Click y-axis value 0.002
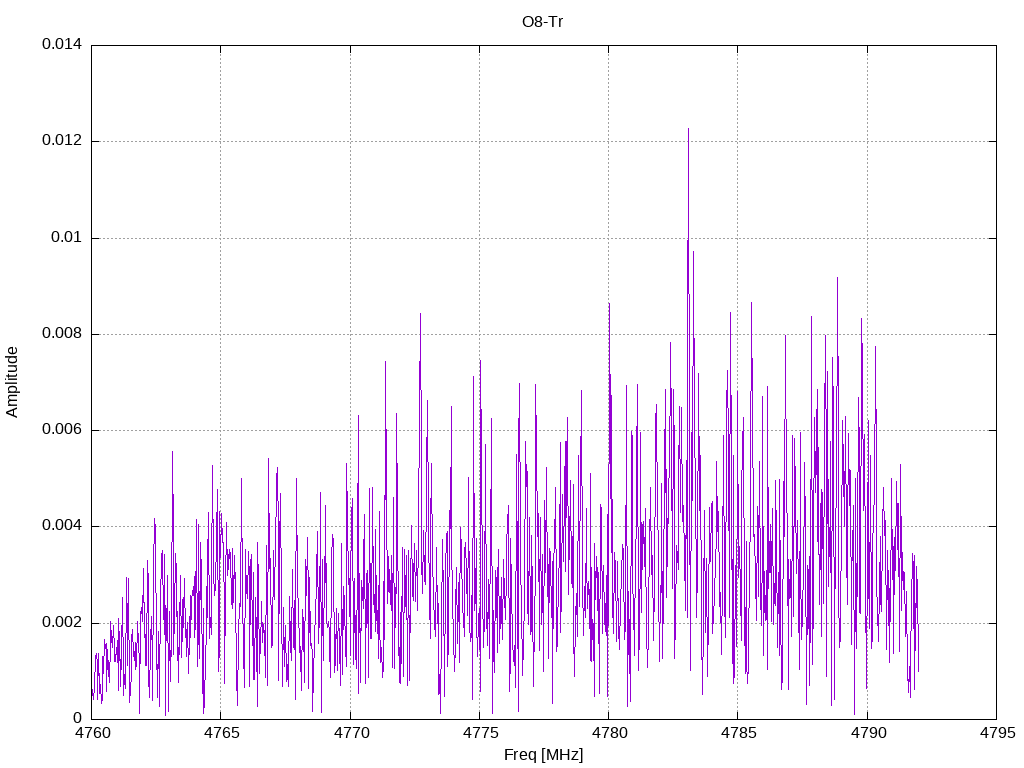Screen dimensions: 1024x768 (62, 622)
